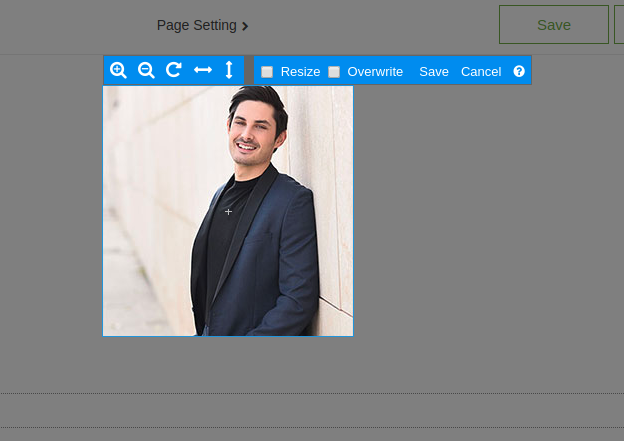
Task: Open the Page Setting menu text
Action: coord(196,25)
